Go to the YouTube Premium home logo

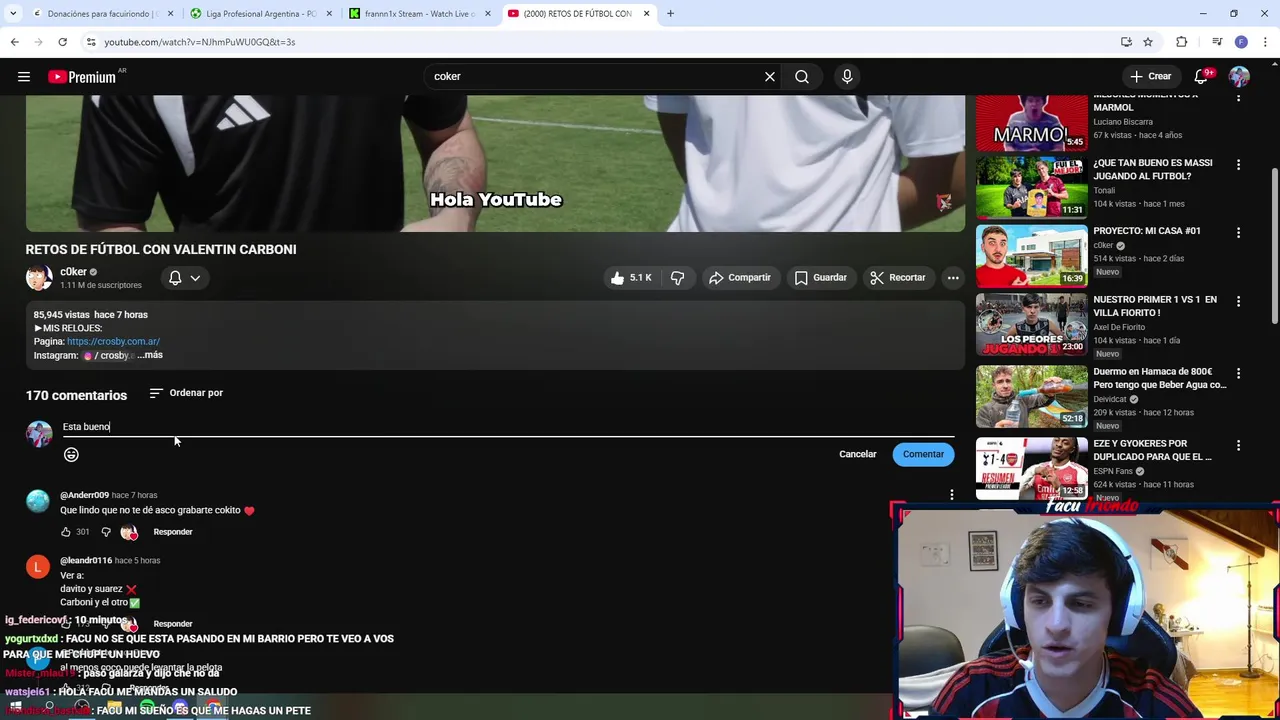pyautogui.click(x=82, y=77)
